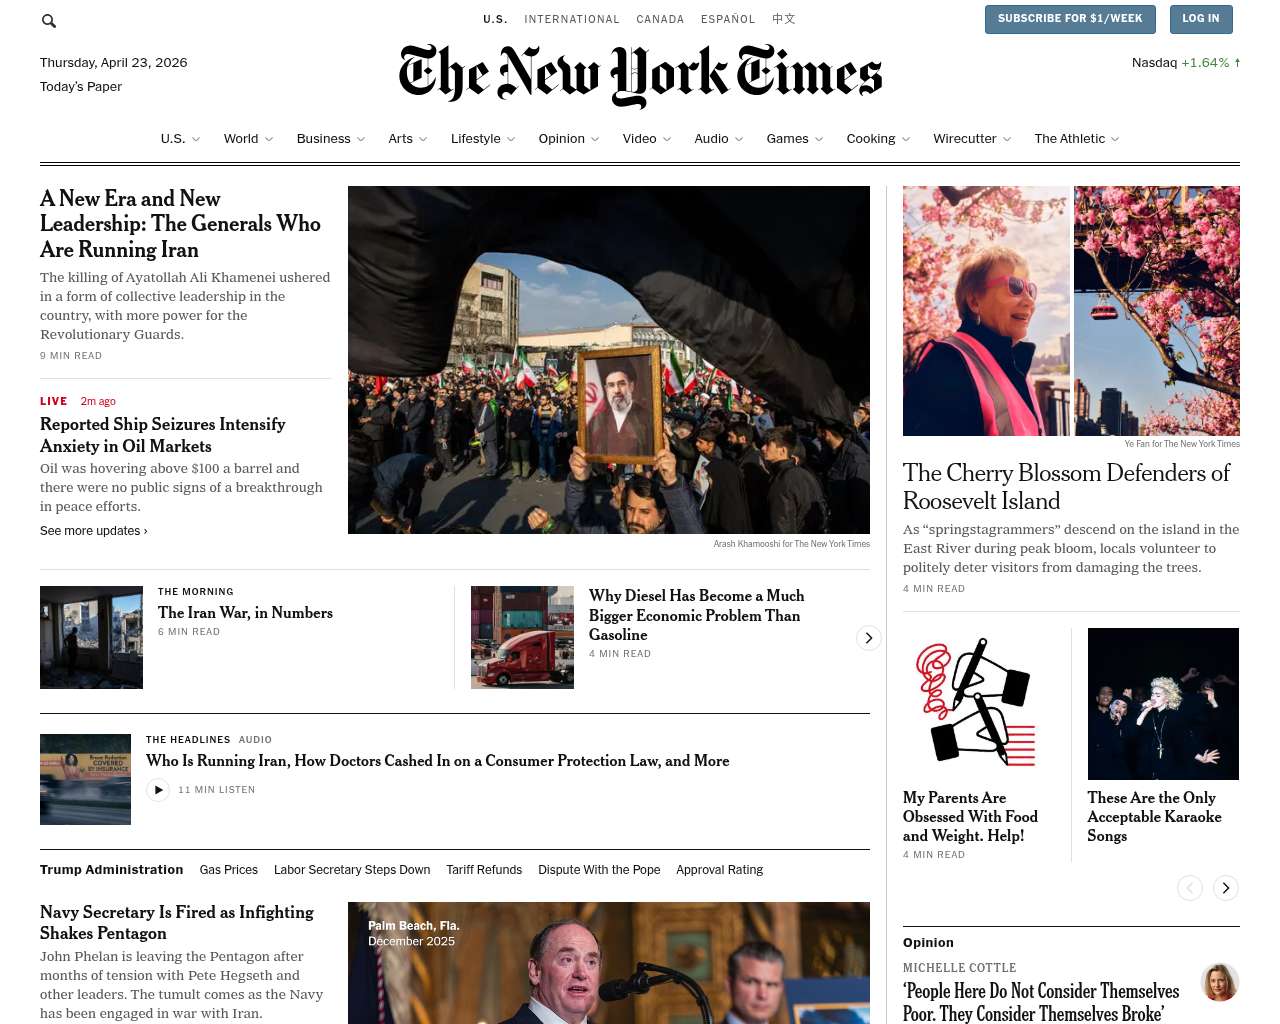Expand the Cooking menu chevron
The image size is (1280, 1024).
906,139
